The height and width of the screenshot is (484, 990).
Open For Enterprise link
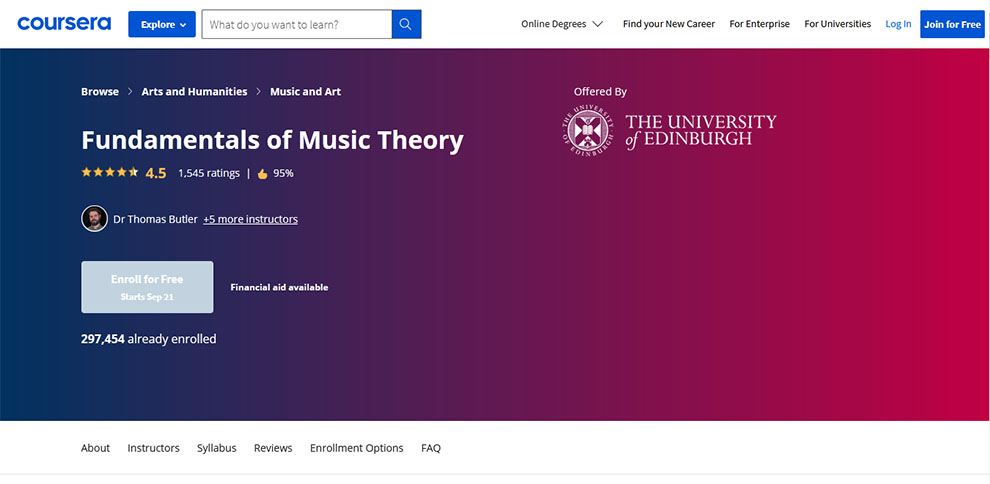pos(760,24)
